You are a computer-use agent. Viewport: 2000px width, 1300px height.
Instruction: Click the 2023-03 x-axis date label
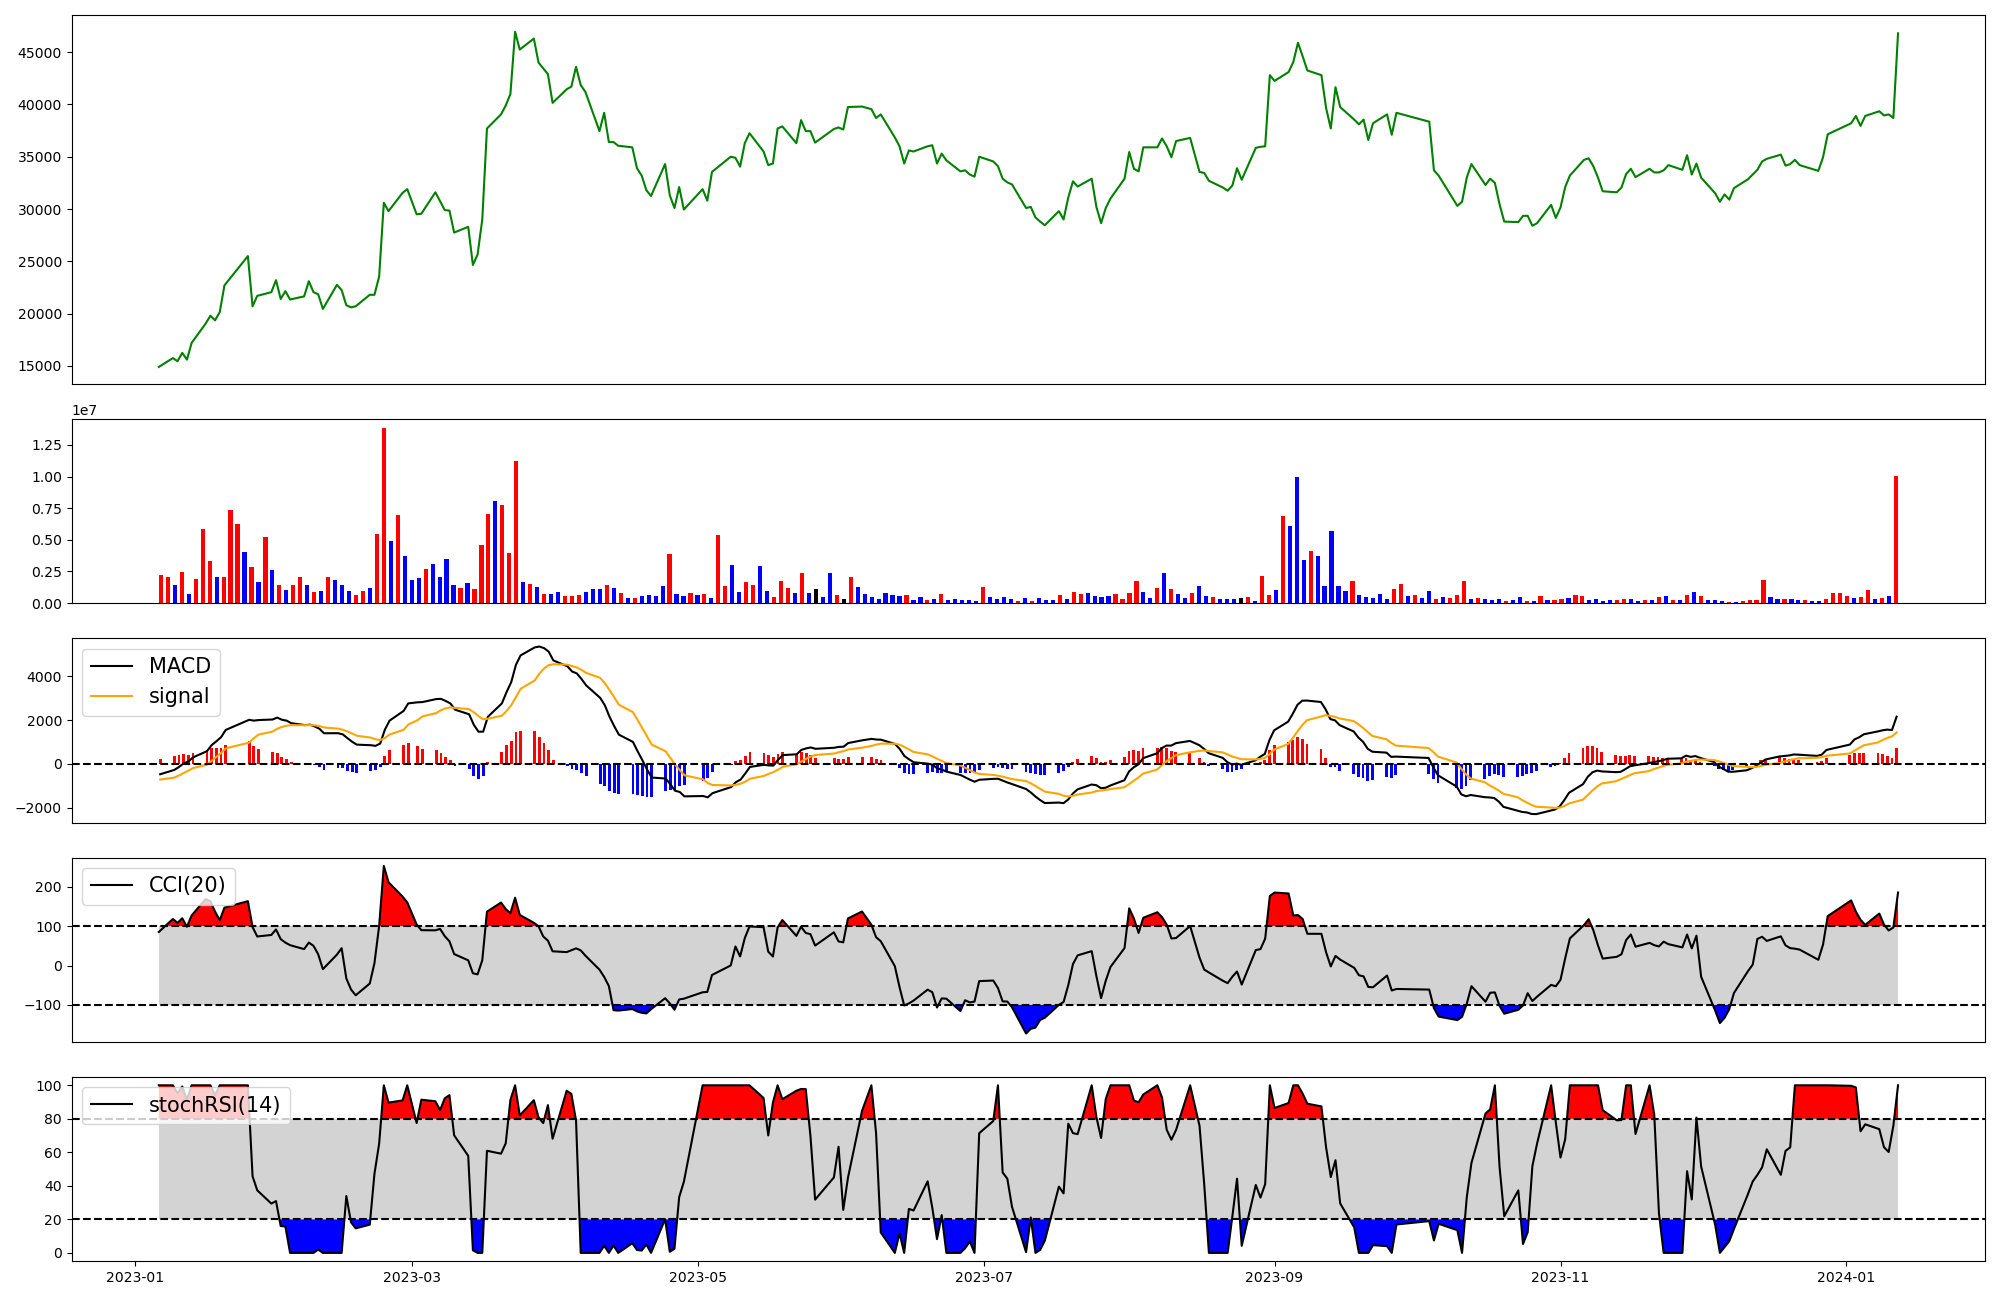[x=412, y=1277]
